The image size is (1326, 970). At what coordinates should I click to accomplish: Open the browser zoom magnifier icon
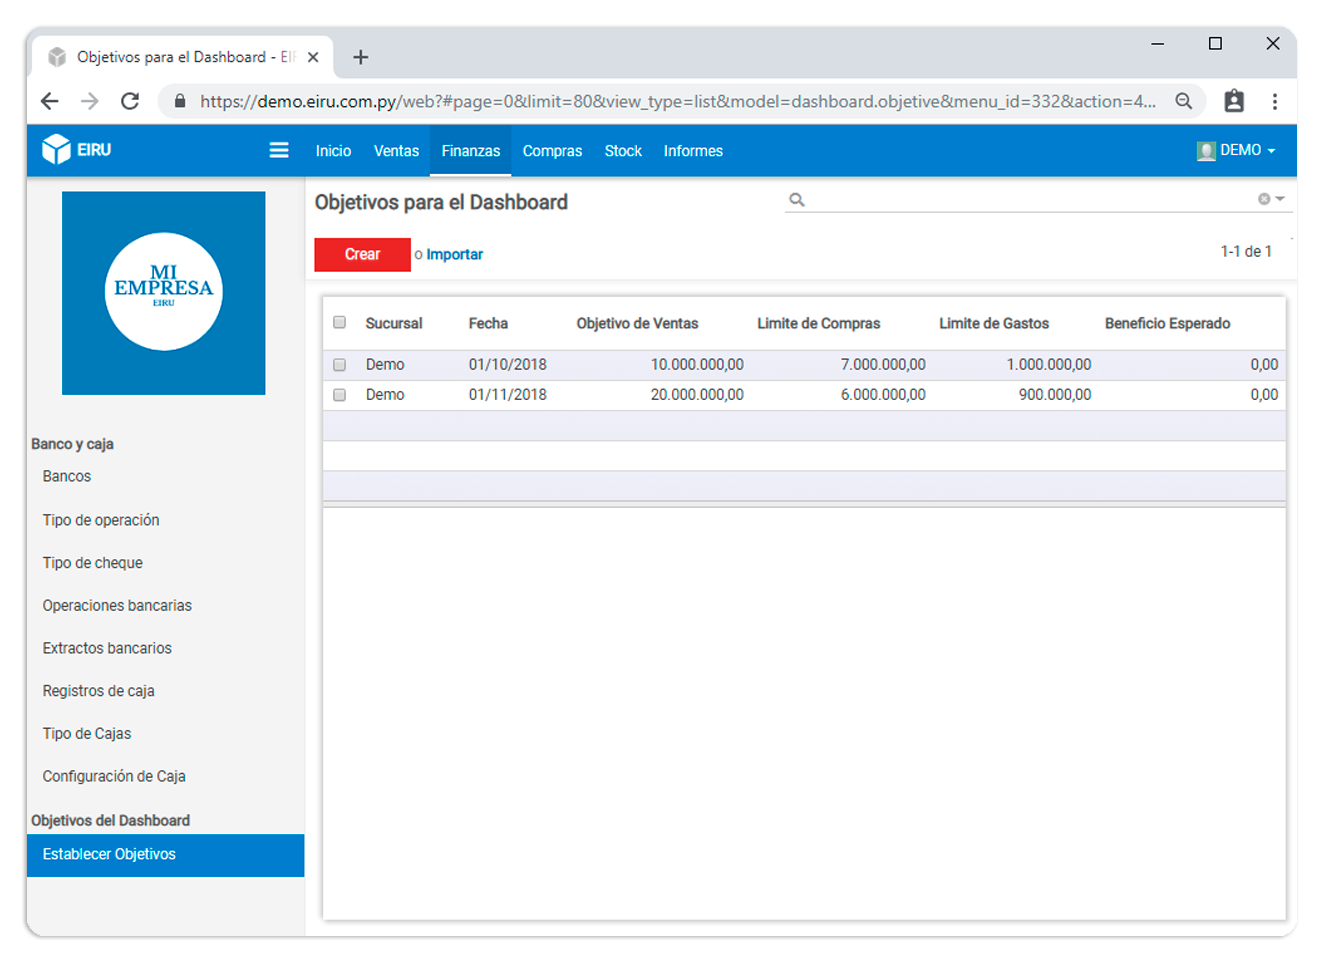[x=1184, y=101]
